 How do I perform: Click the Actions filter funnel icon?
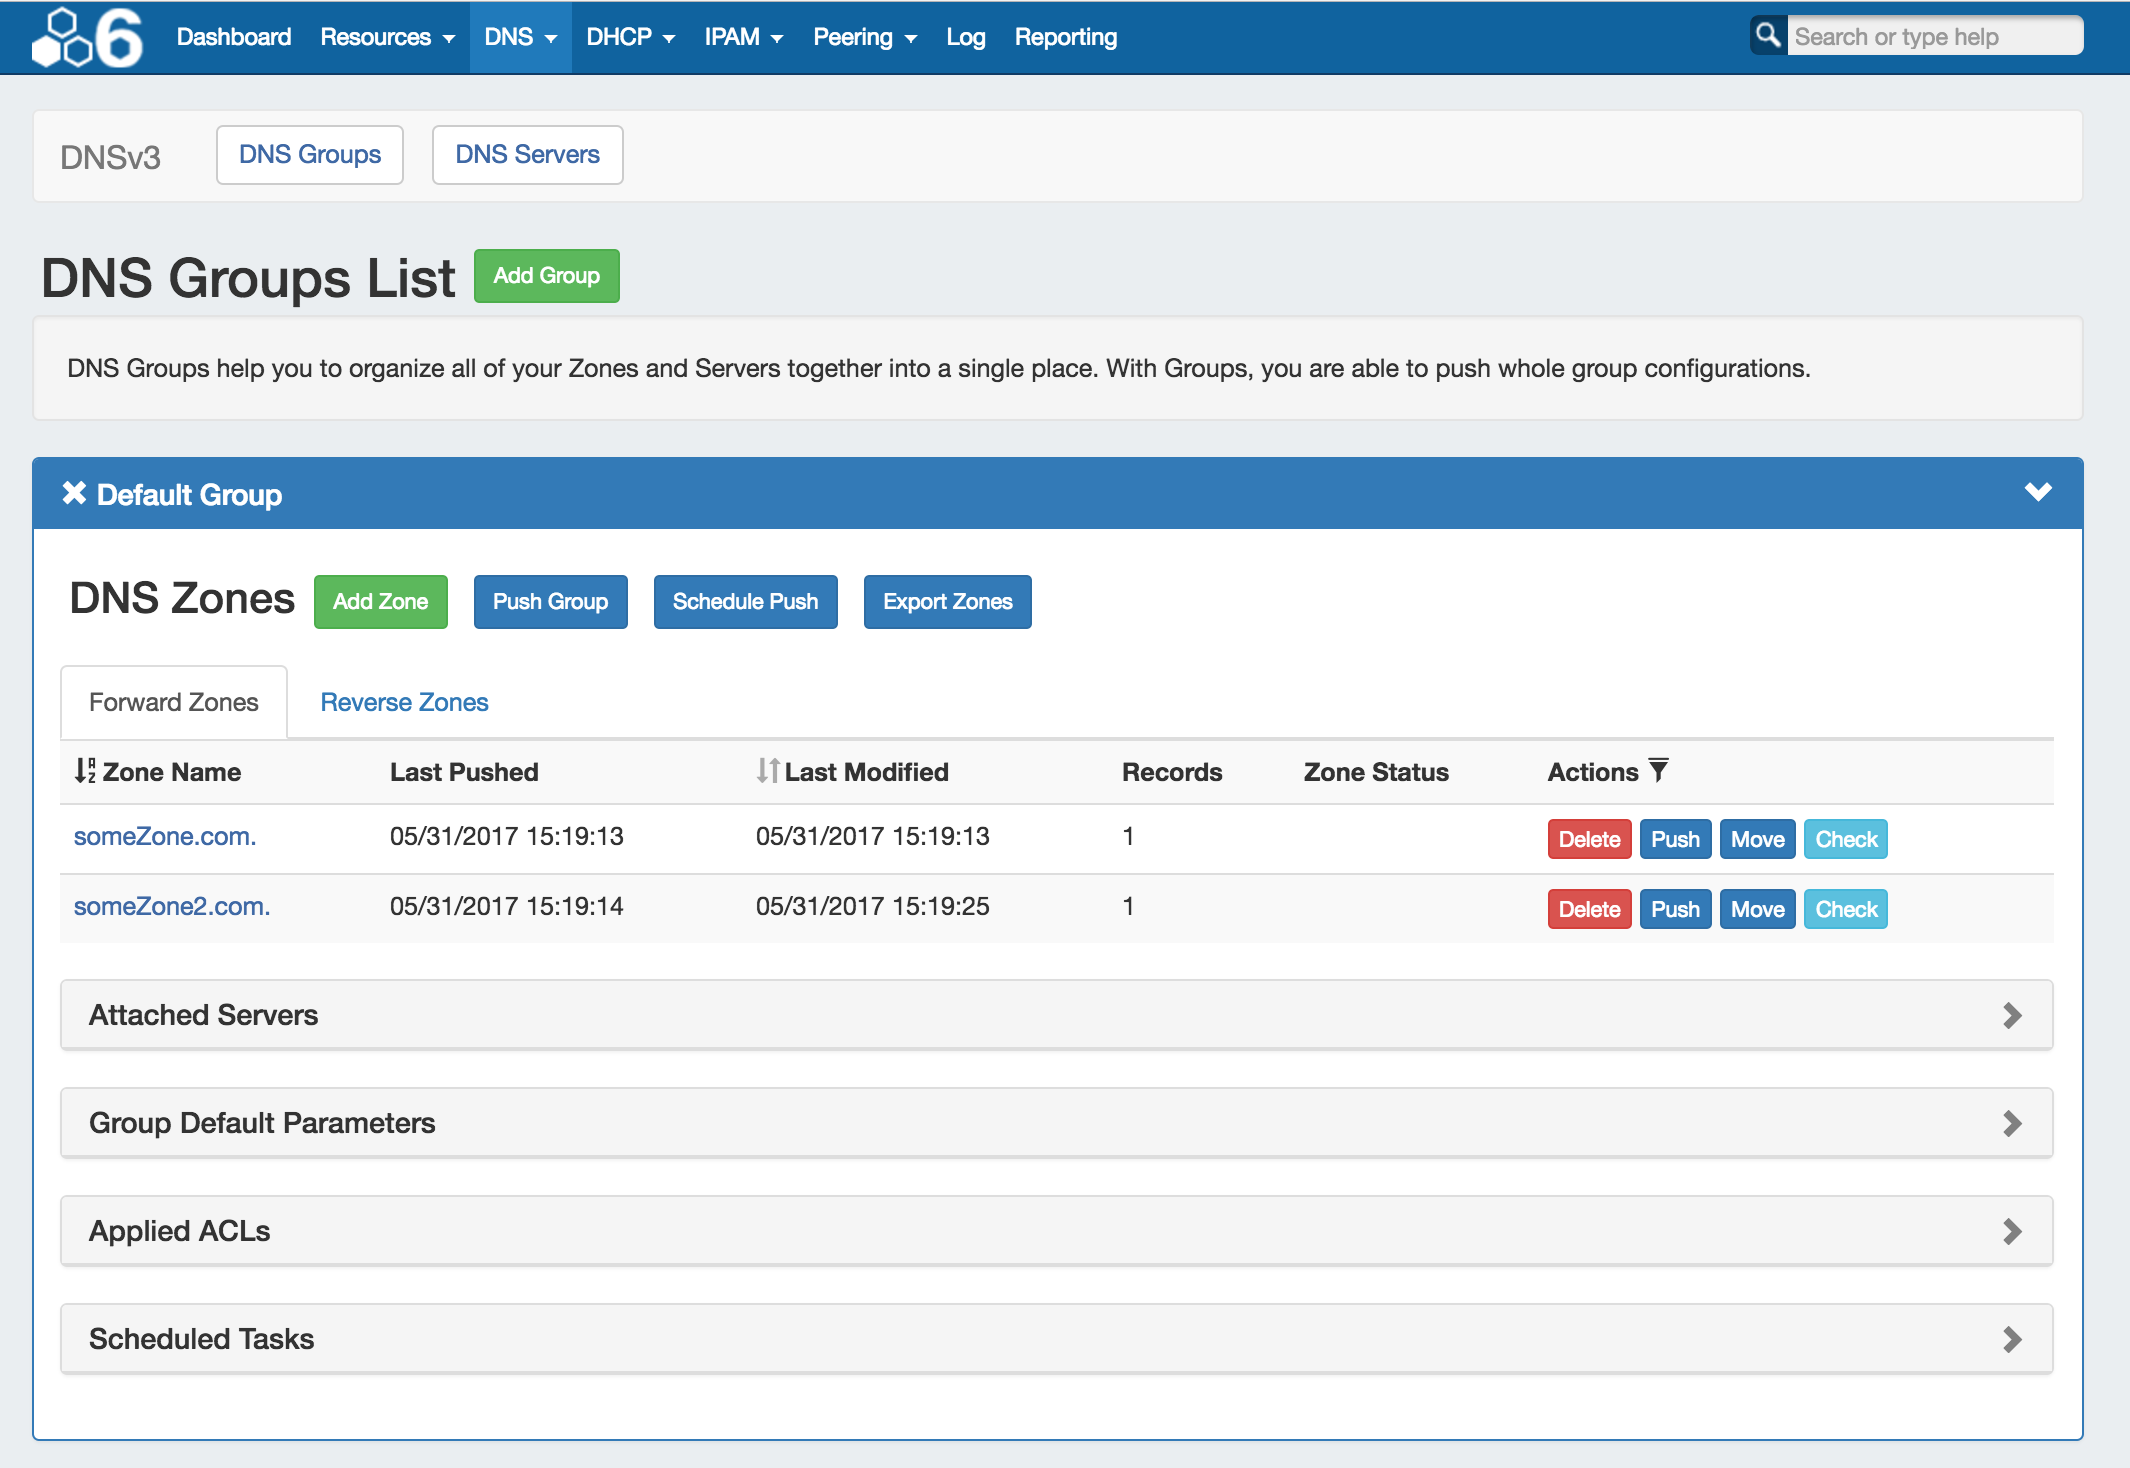1659,770
